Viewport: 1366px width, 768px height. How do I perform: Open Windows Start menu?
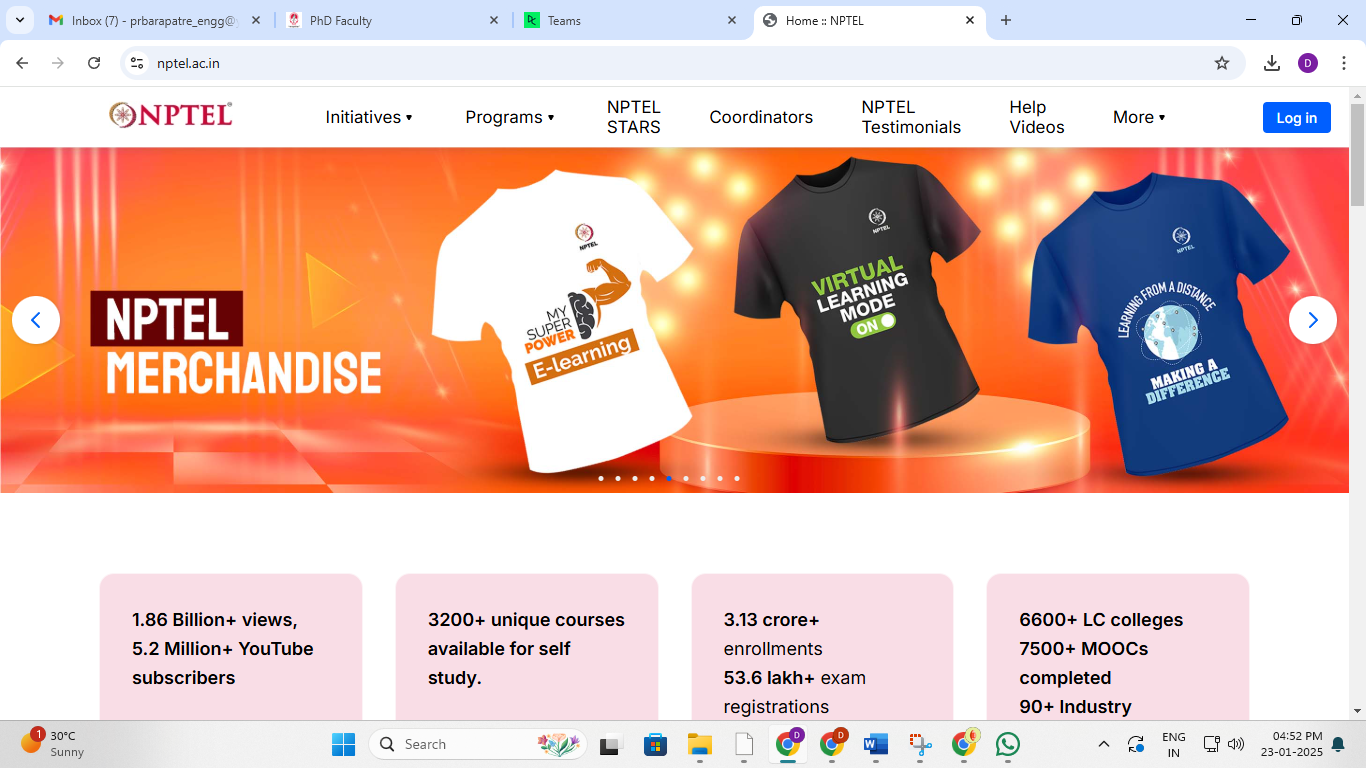[x=343, y=744]
